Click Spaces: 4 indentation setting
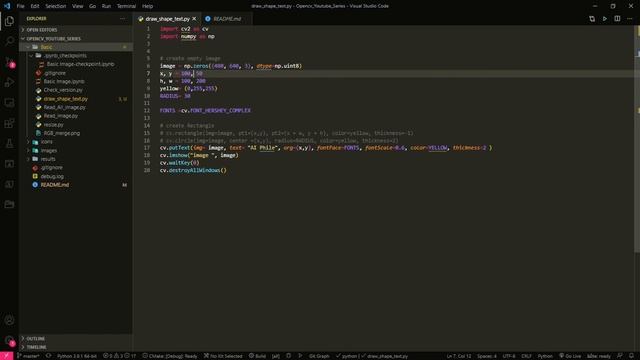Screen dimensions: 640x360 click(487, 356)
